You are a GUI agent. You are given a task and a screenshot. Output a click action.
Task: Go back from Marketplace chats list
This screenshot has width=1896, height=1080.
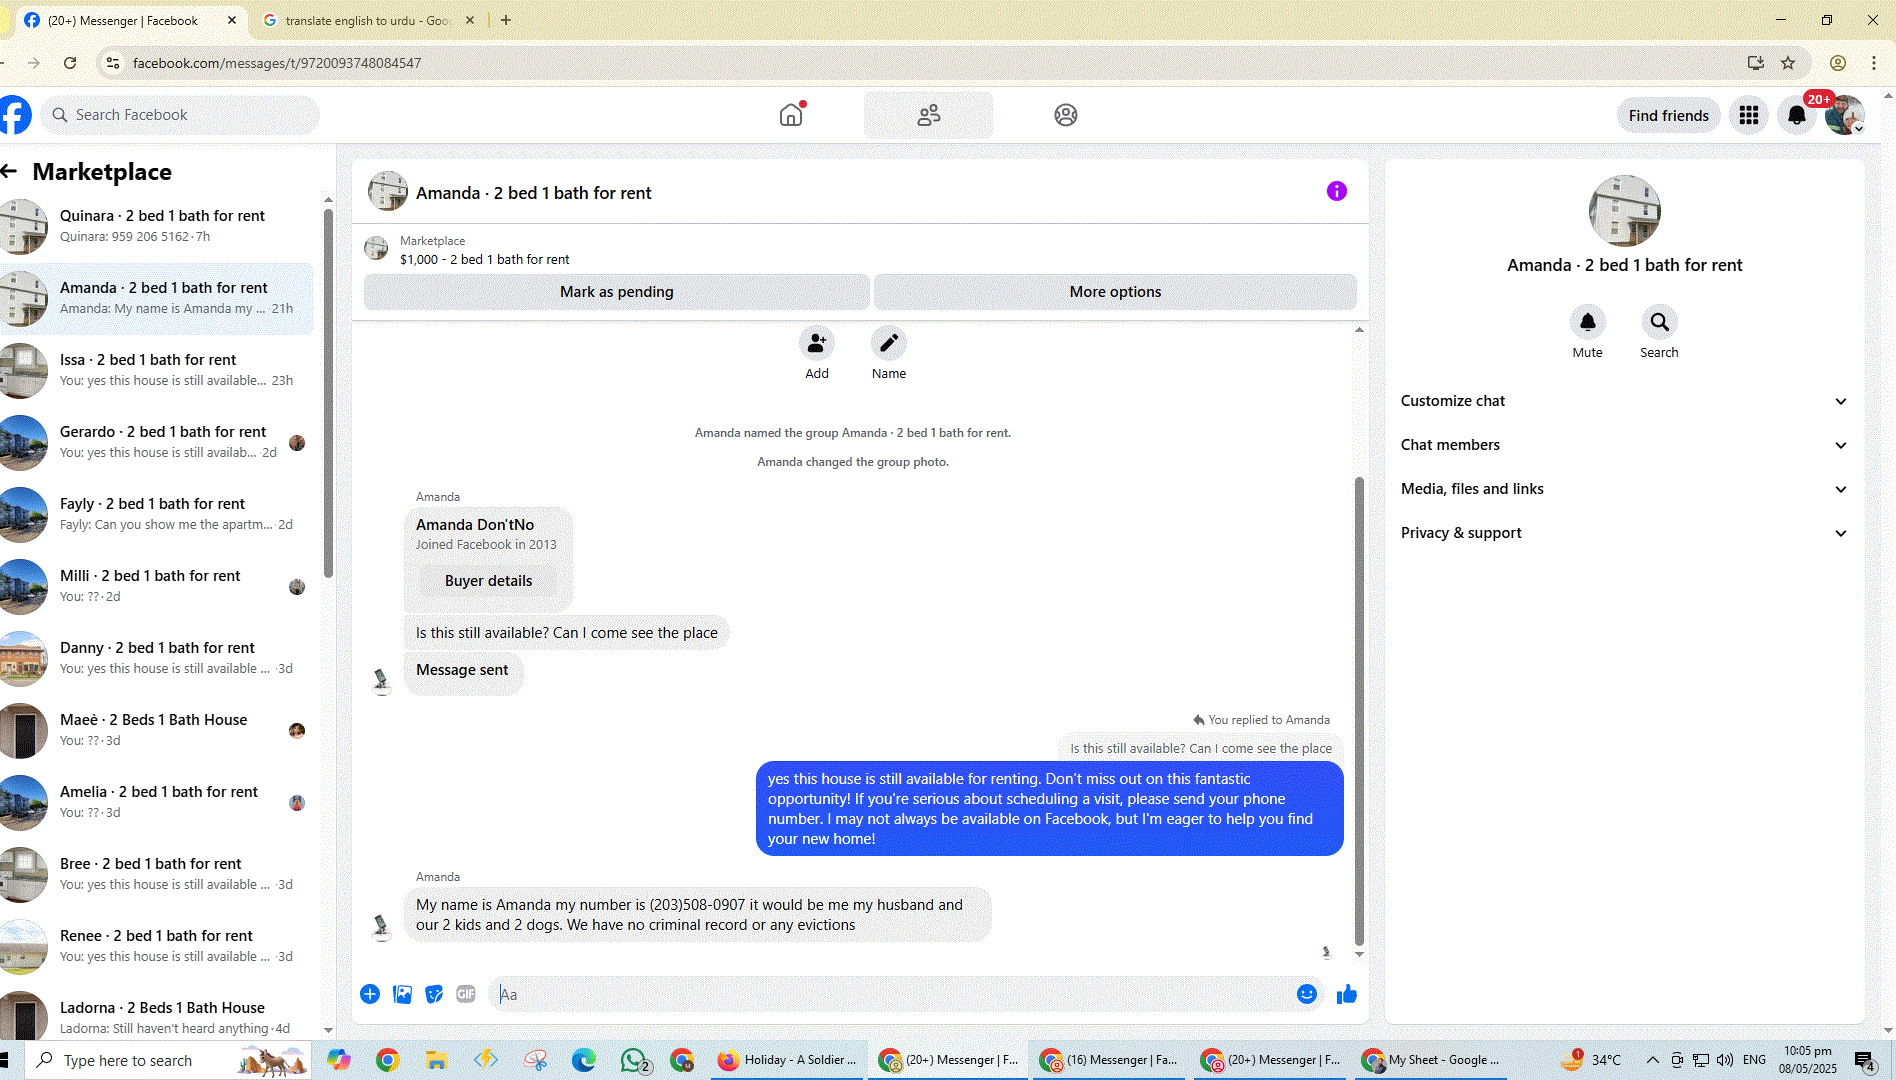(x=9, y=171)
